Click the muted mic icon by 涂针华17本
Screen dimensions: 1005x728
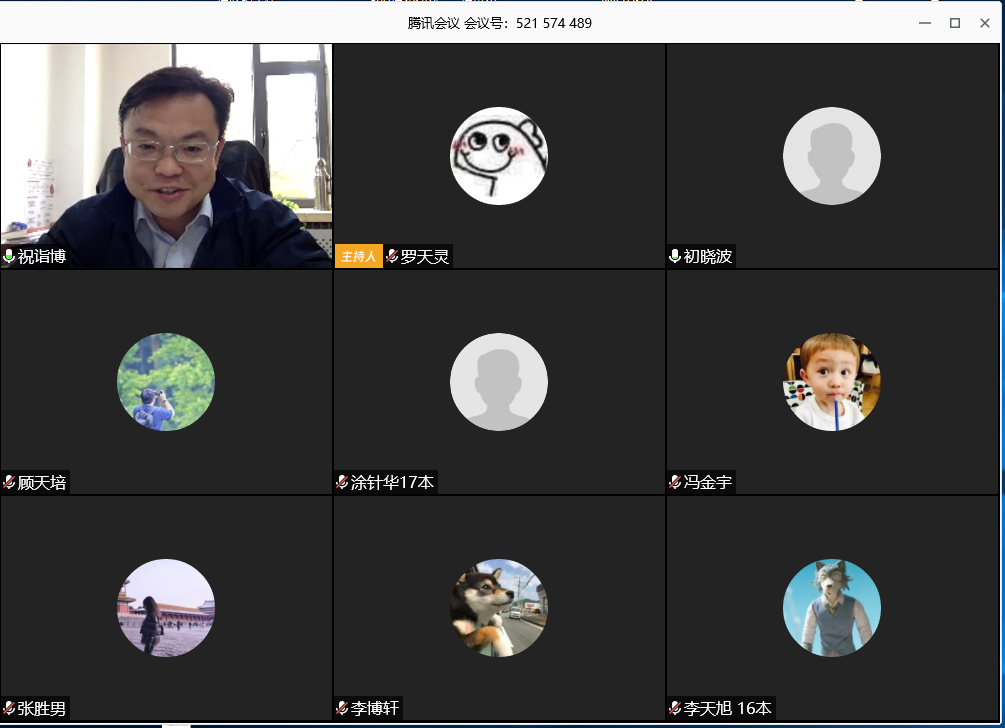342,483
